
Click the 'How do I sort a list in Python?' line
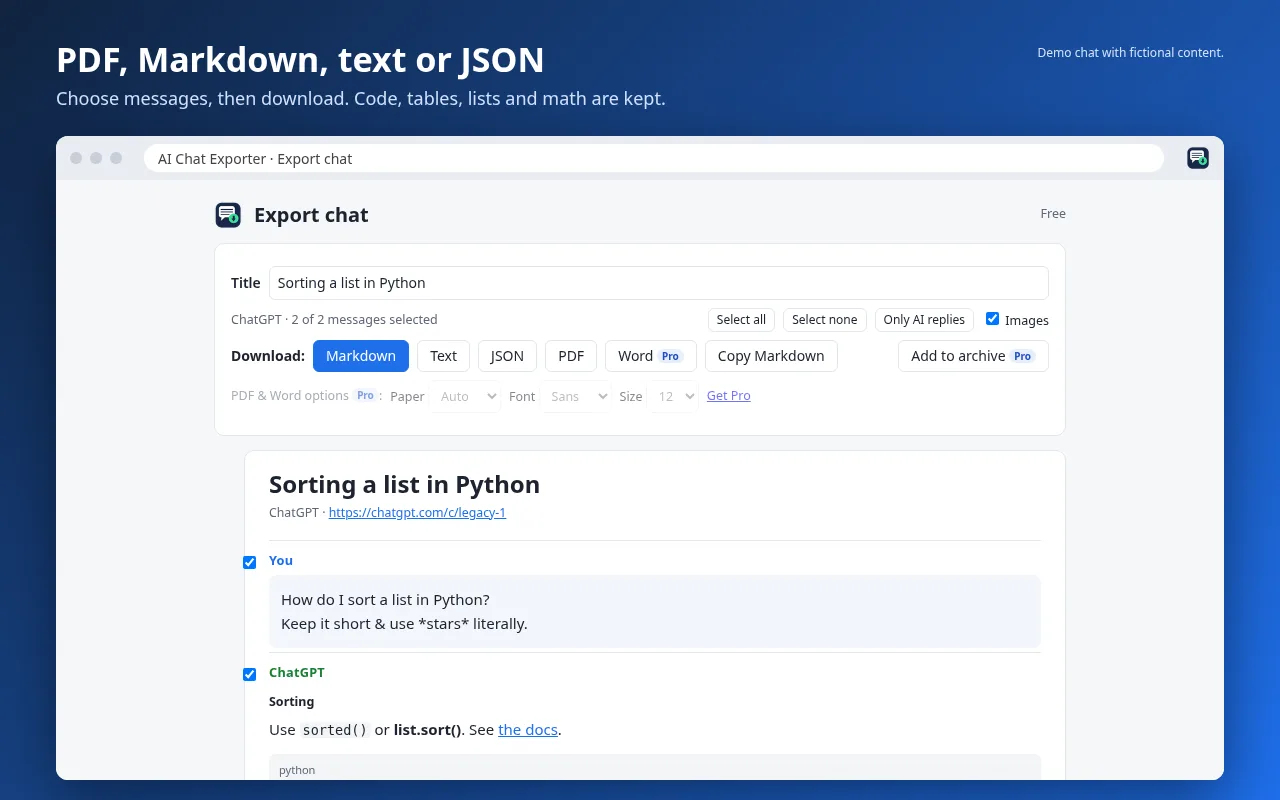click(x=385, y=600)
